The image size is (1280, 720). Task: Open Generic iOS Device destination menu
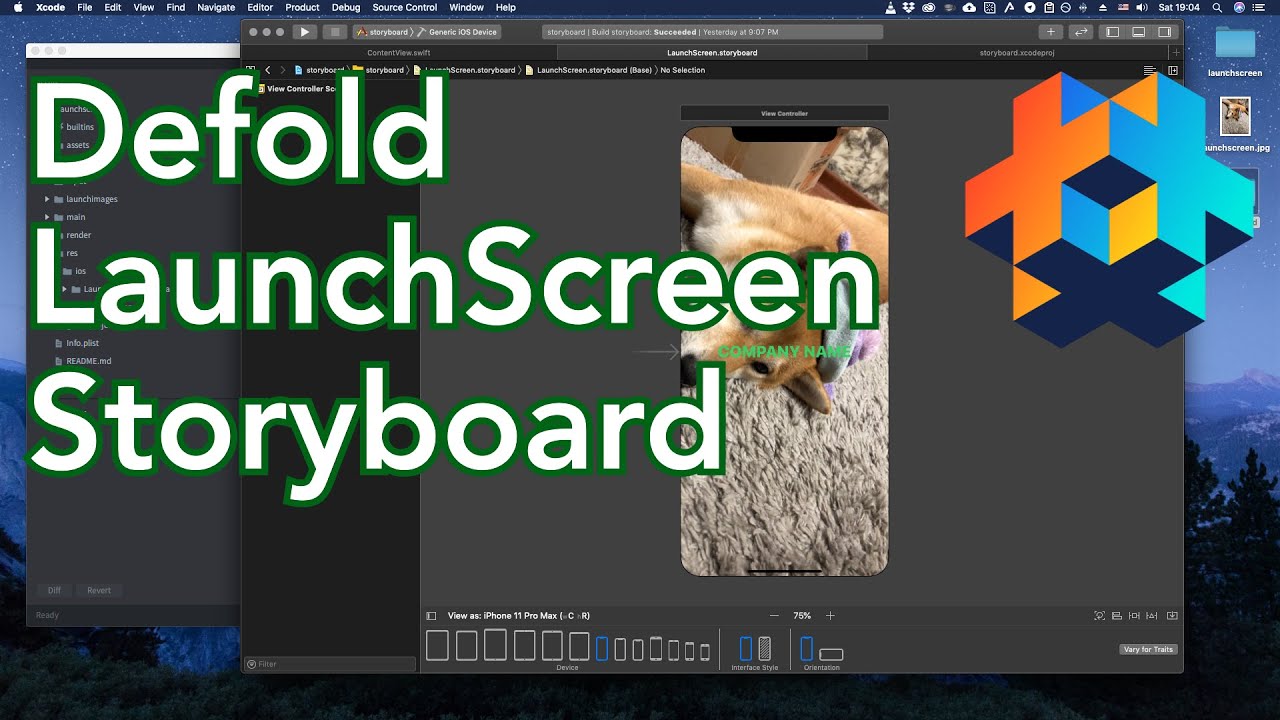coord(457,32)
